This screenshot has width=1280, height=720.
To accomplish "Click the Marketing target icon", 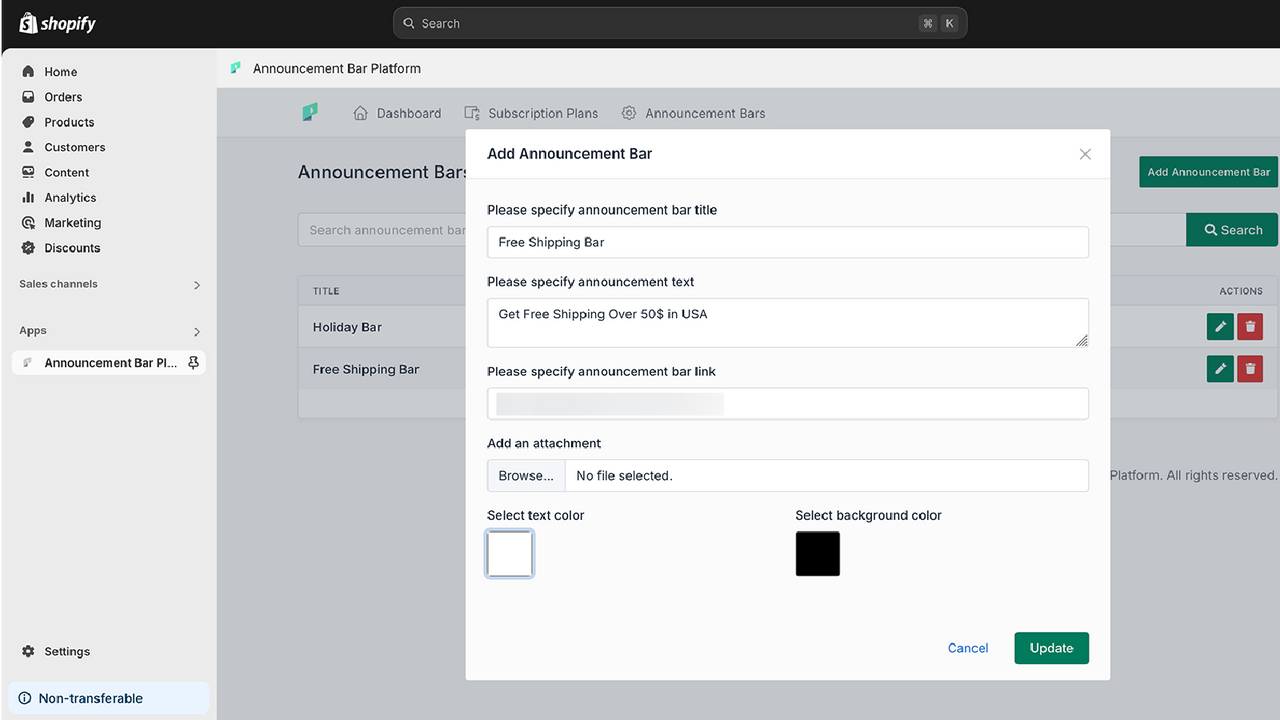I will click(x=28, y=223).
